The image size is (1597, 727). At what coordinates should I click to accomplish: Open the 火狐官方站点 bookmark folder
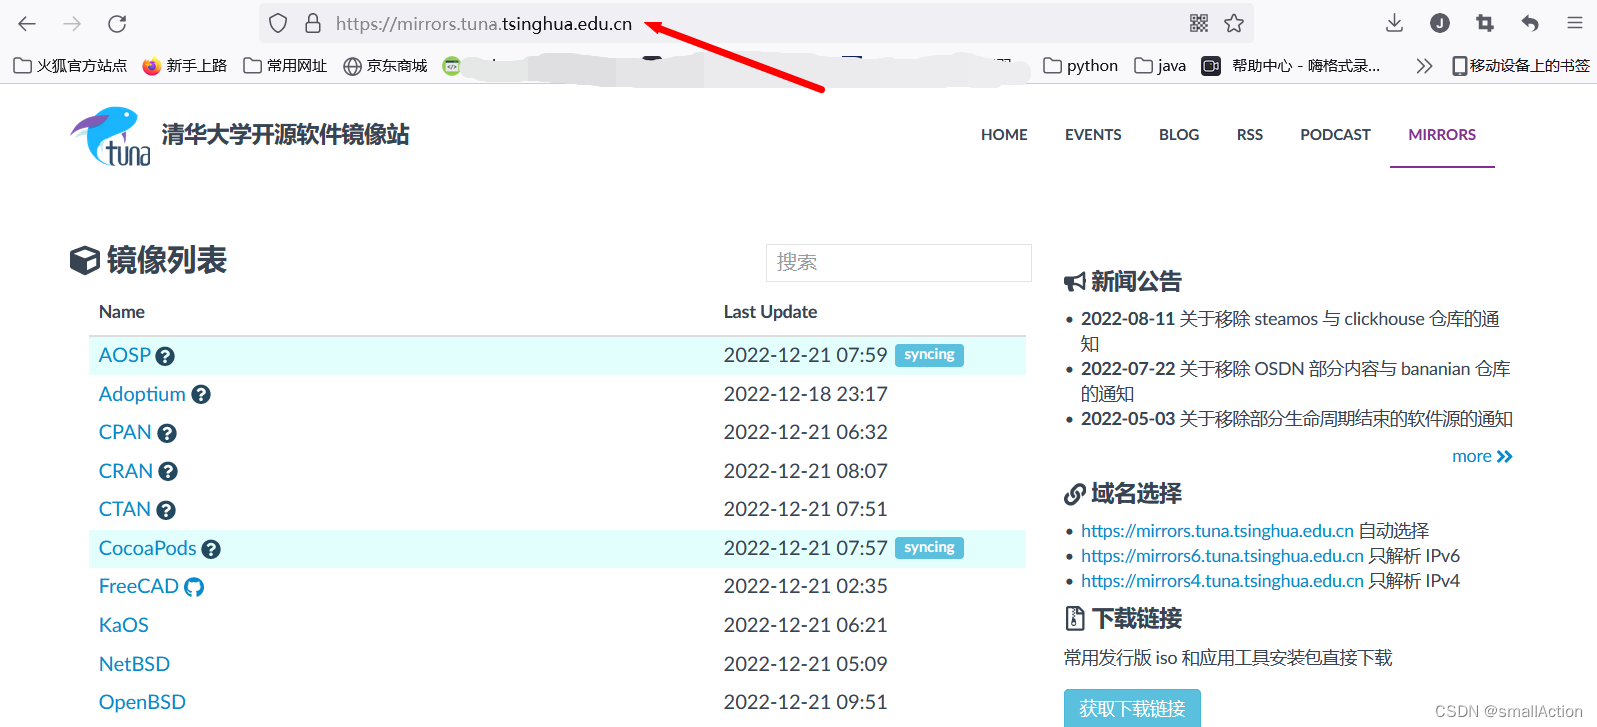point(71,66)
